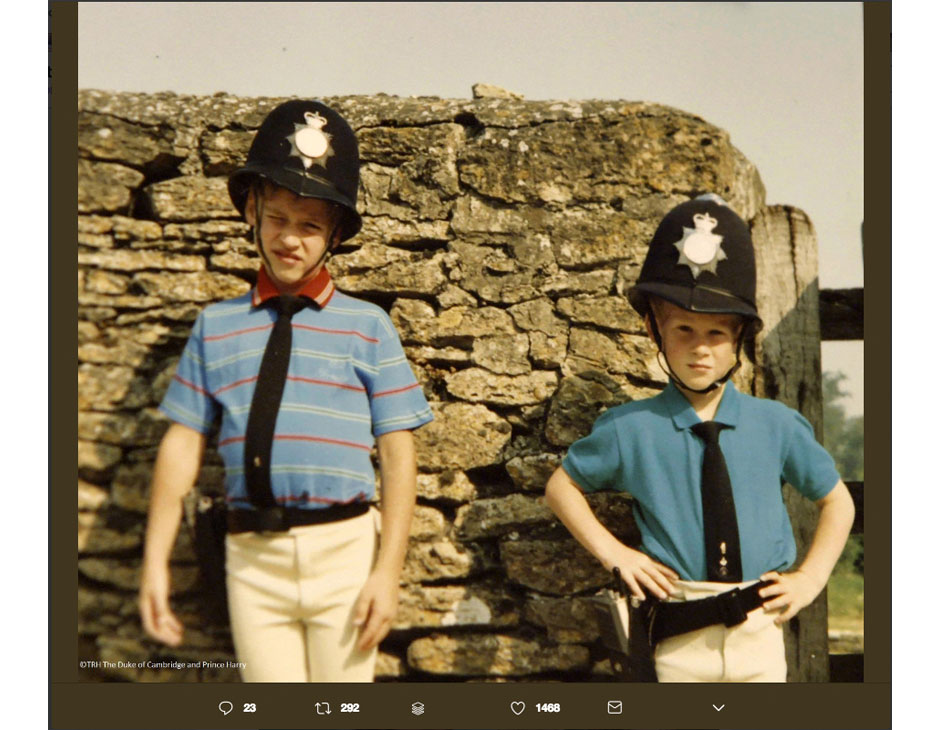
Task: Click the copyright caption text on photo
Action: [x=163, y=665]
